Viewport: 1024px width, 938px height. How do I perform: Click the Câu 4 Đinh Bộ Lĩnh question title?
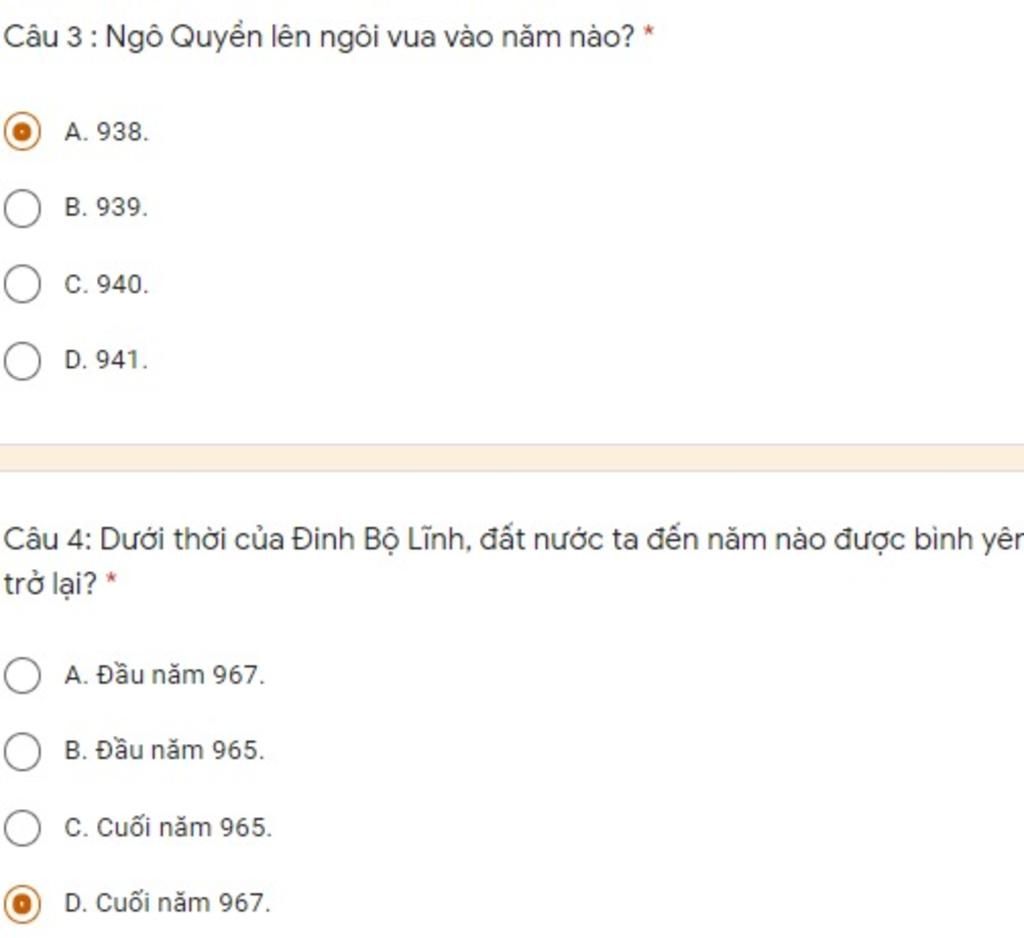tap(513, 561)
